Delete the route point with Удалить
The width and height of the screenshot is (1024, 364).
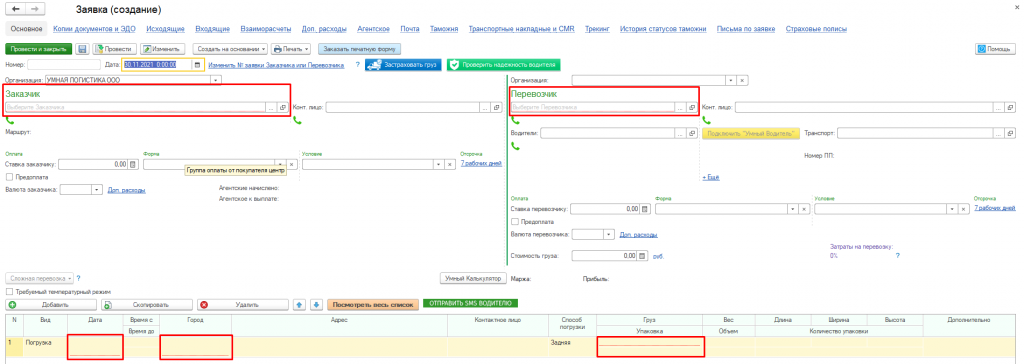click(x=243, y=305)
